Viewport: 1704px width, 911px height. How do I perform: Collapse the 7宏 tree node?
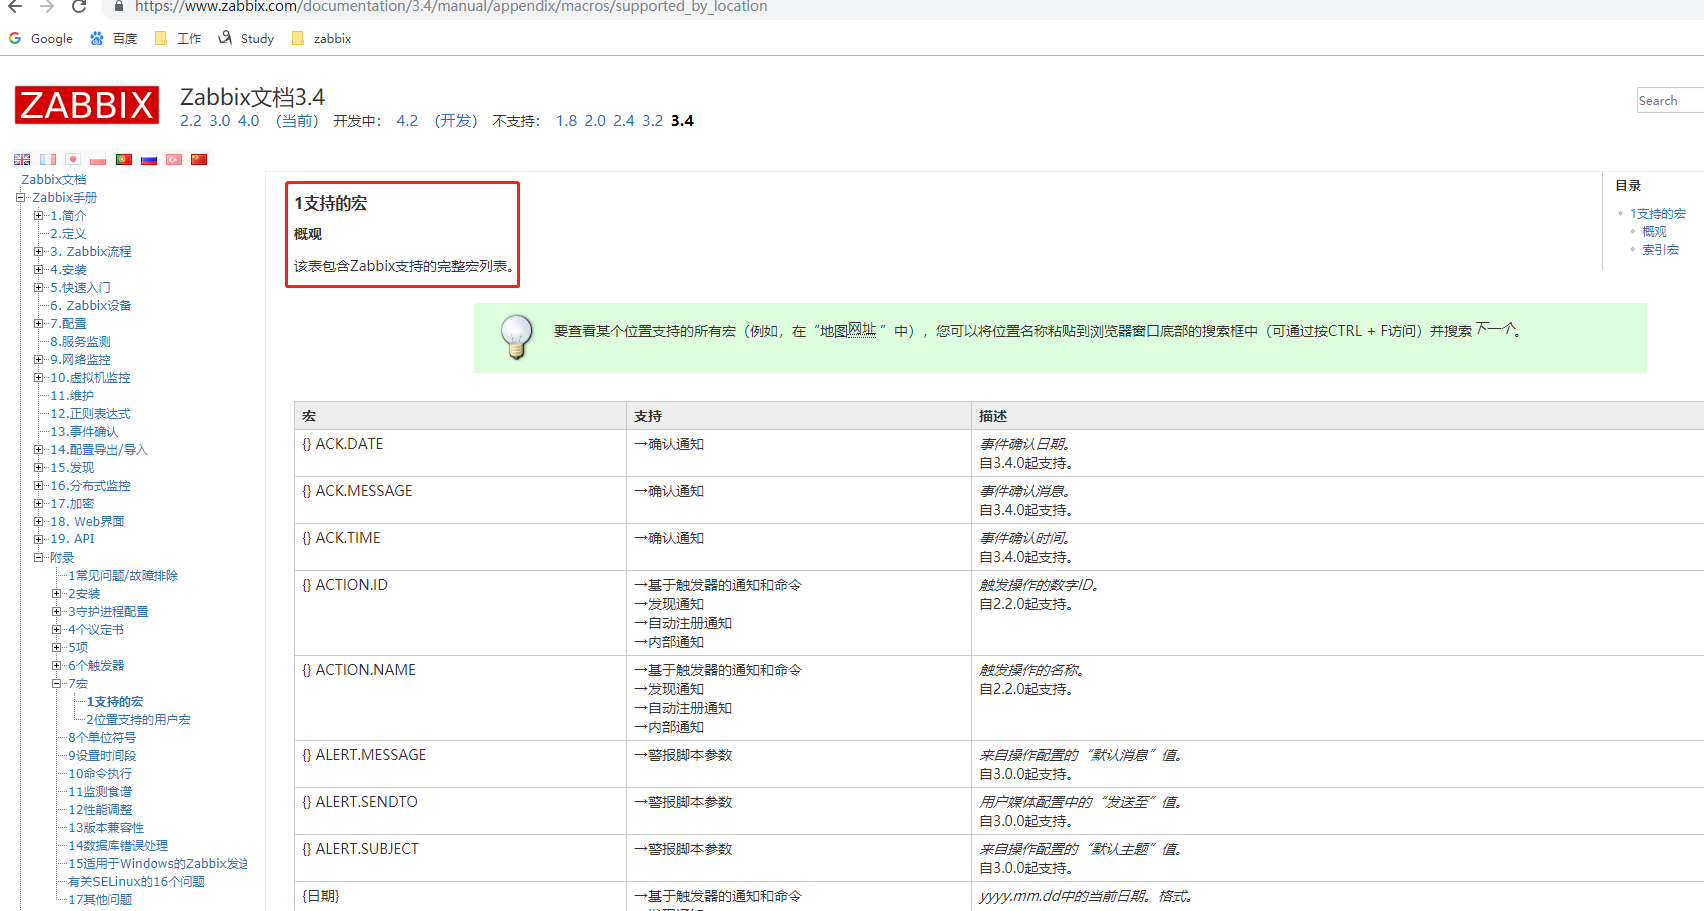click(56, 683)
